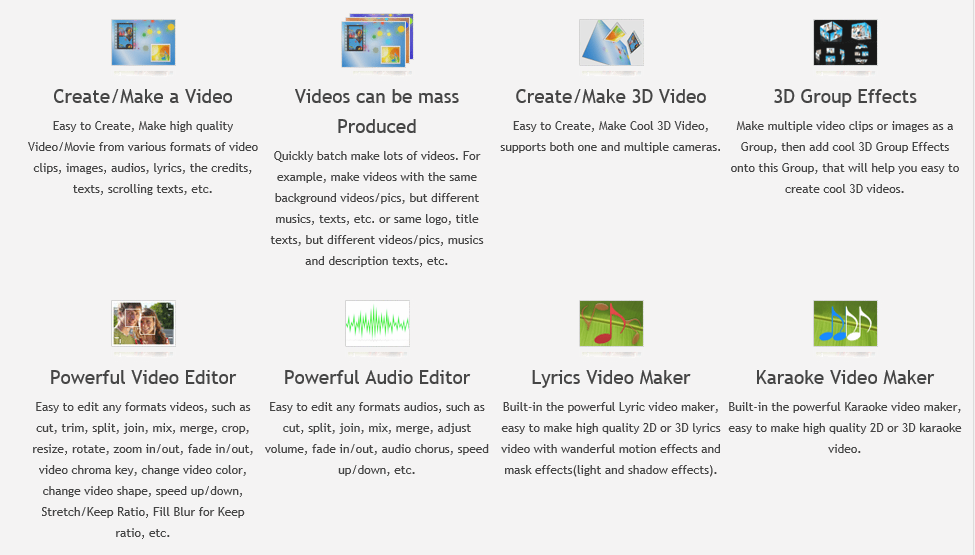The width and height of the screenshot is (975, 555).
Task: Click text 'create cool 3D videos.'
Action: tap(844, 189)
